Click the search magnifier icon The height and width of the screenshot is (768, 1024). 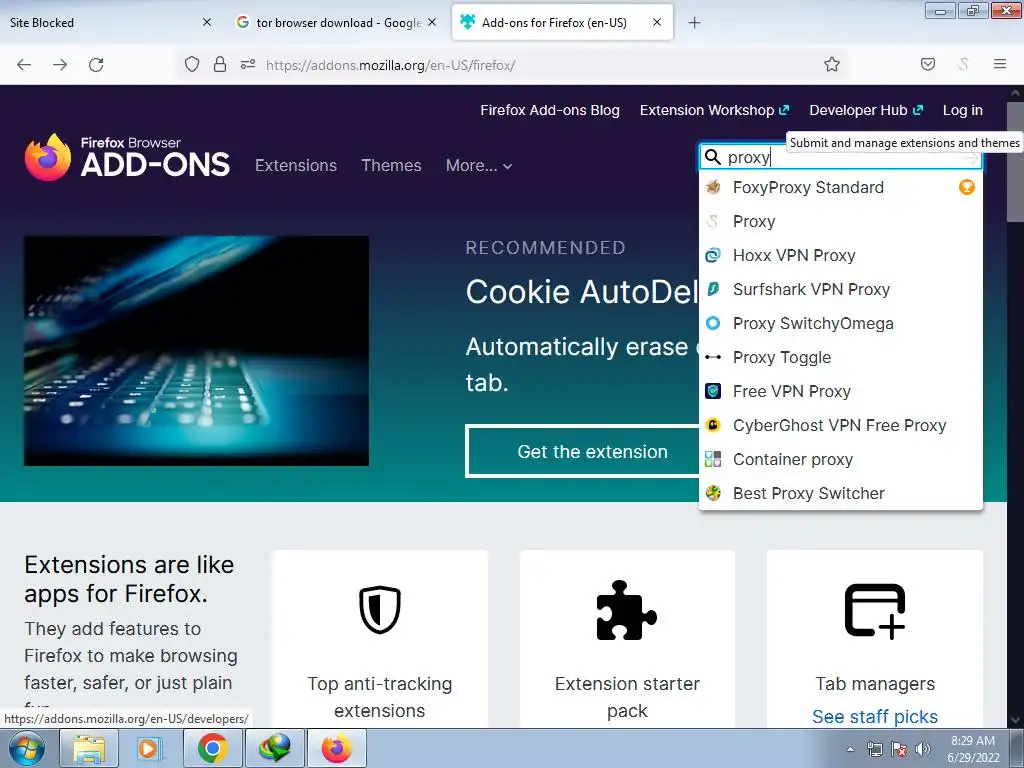(x=712, y=157)
